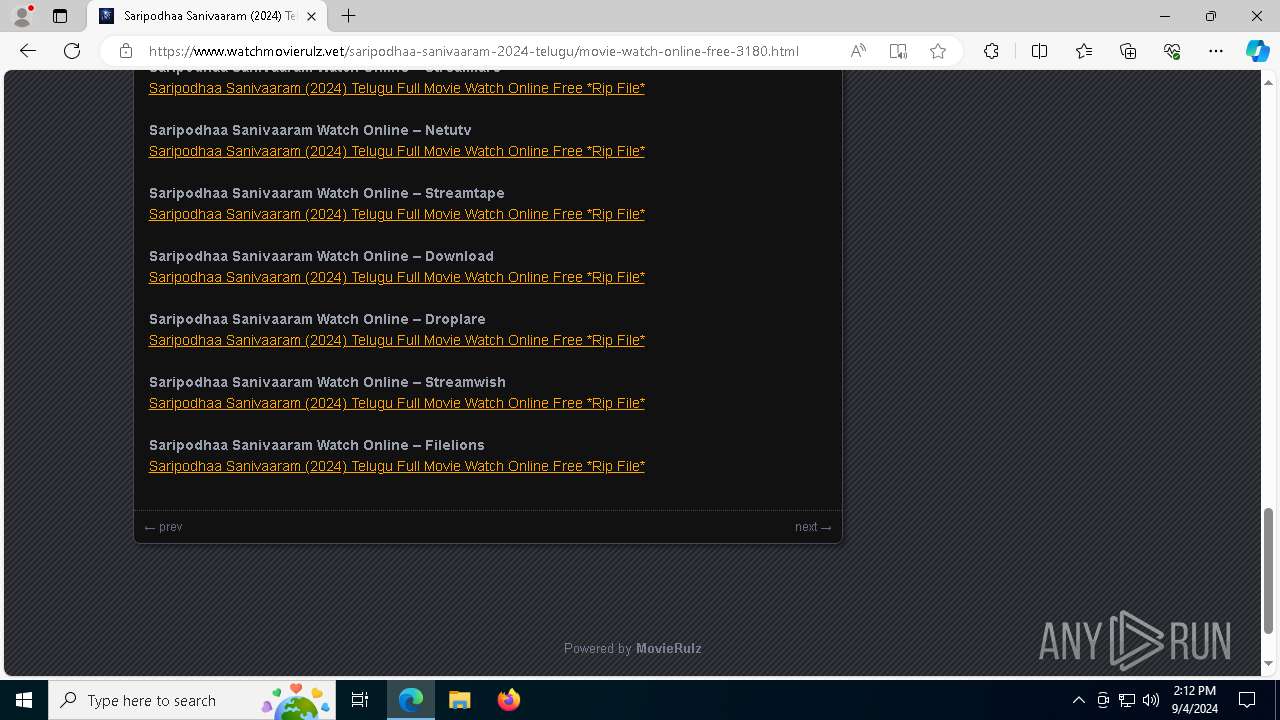The image size is (1280, 720).
Task: View site information lock icon
Action: coord(126,51)
